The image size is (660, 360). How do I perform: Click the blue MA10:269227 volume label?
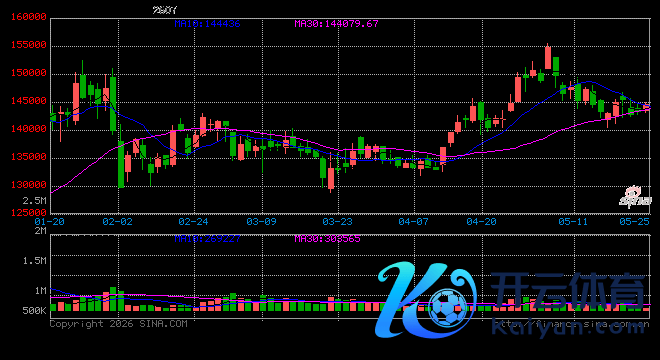207,239
